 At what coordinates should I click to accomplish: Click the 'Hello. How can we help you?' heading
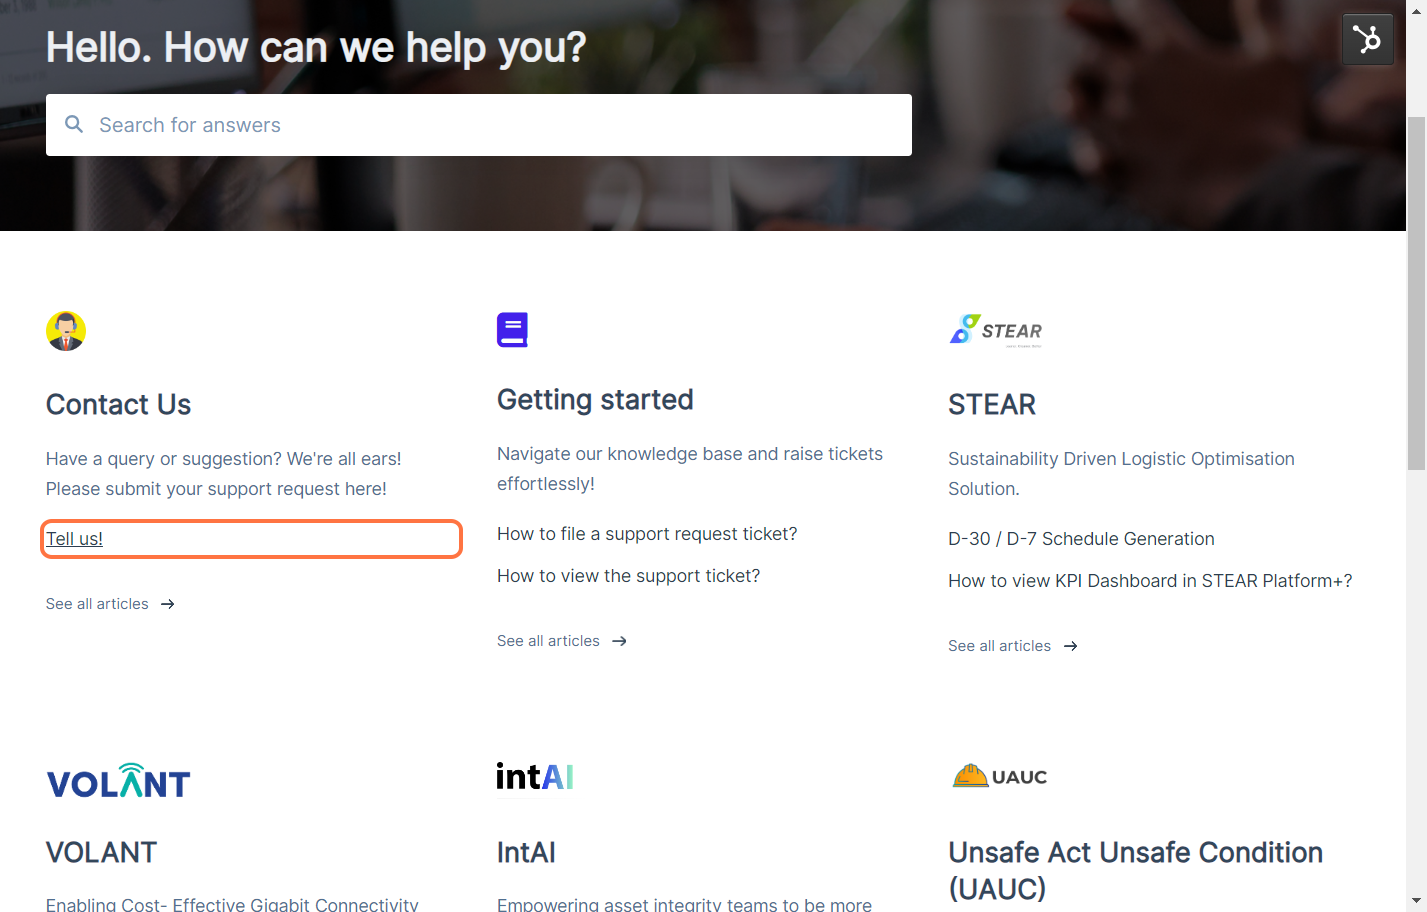316,47
